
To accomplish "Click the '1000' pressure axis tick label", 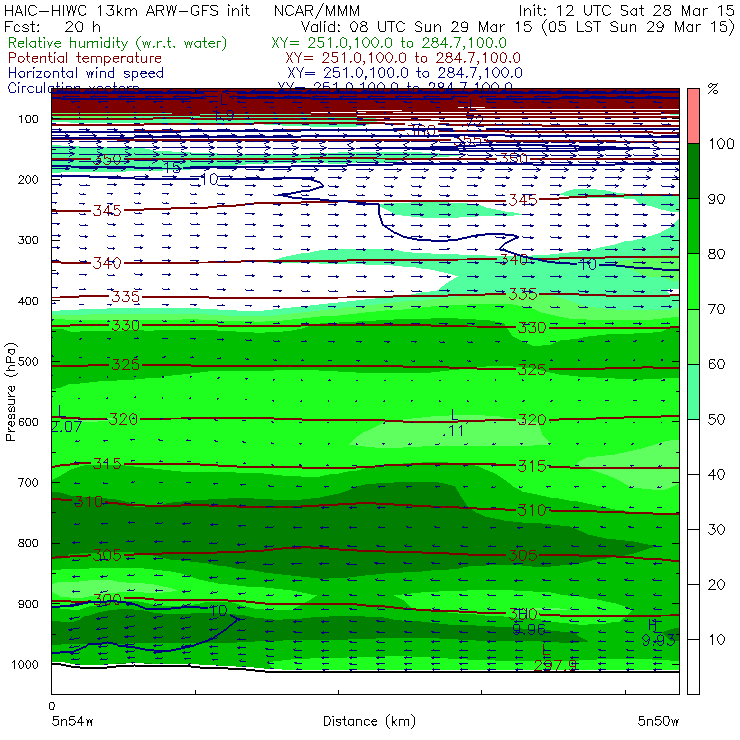I will [25, 664].
